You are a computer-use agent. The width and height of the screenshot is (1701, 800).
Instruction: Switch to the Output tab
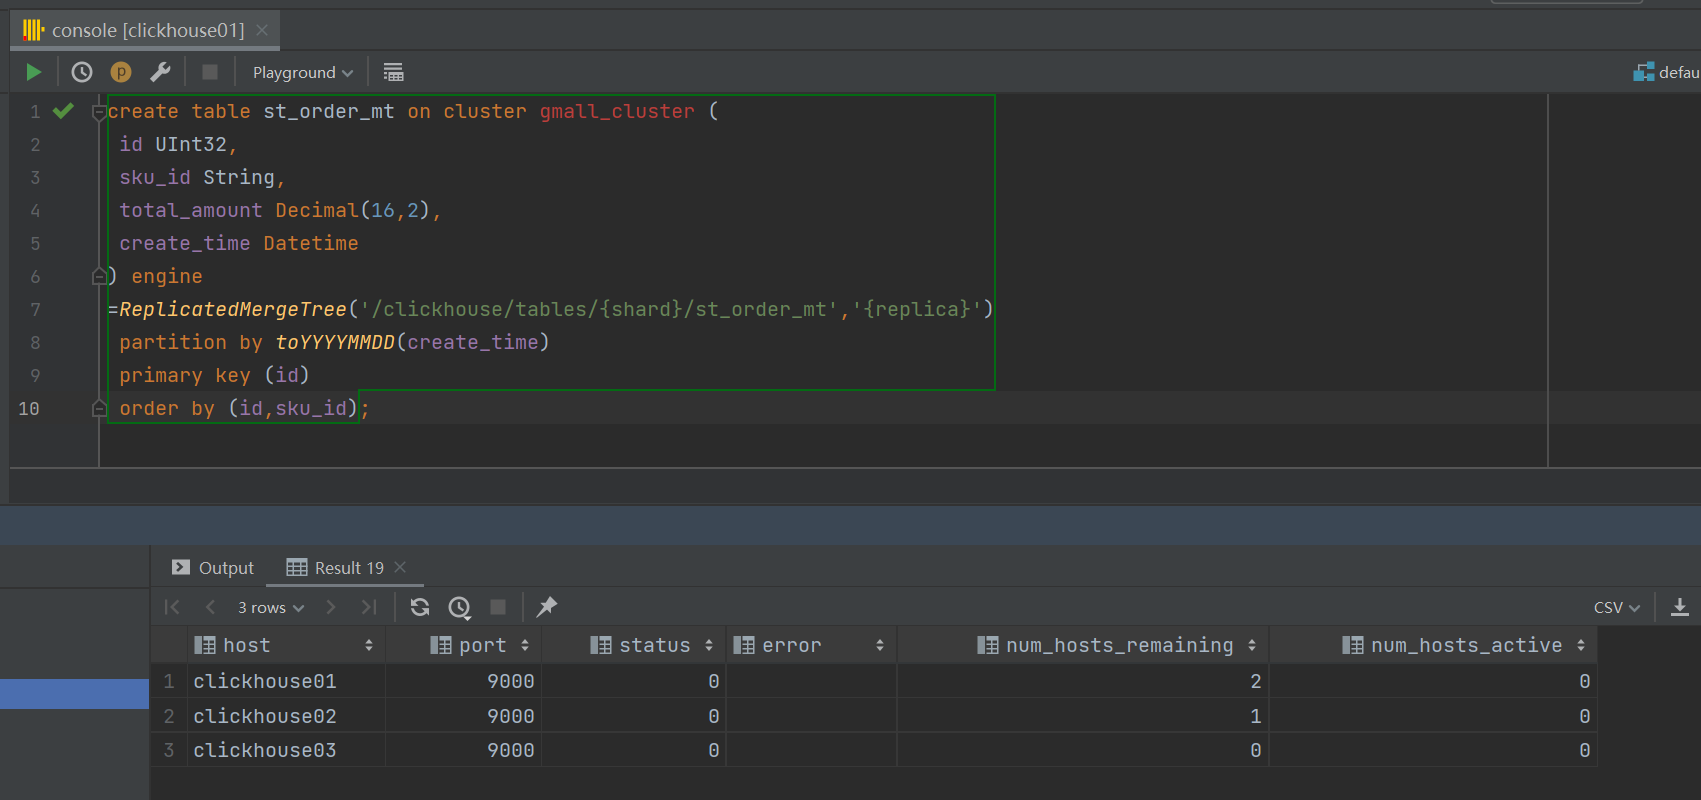click(213, 568)
